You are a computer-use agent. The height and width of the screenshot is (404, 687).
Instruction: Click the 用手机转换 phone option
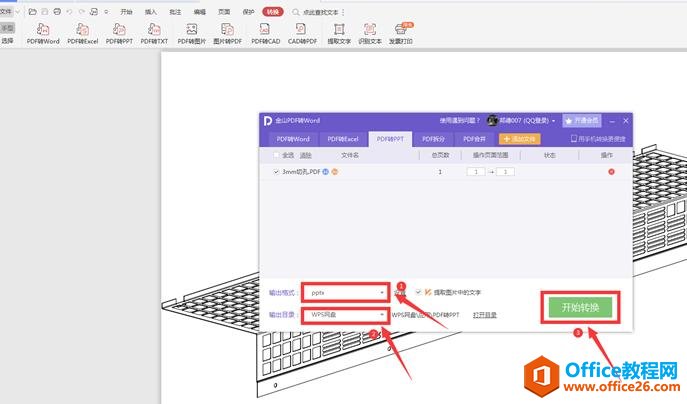point(598,139)
